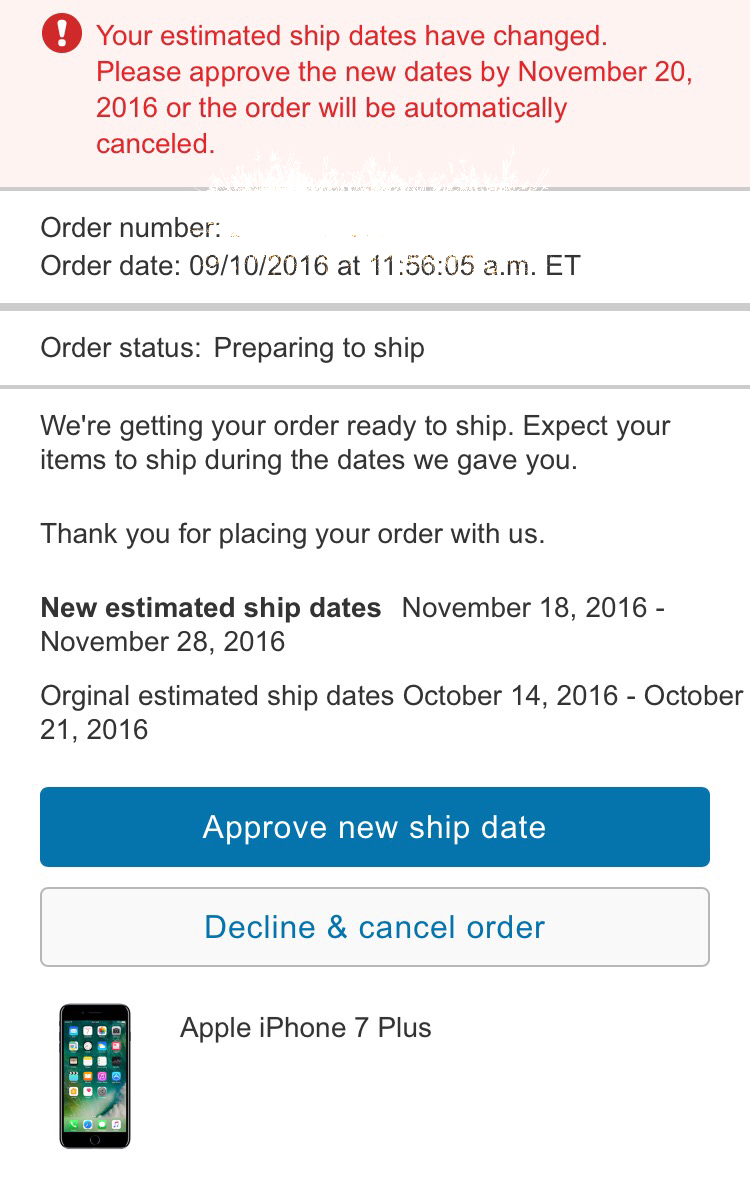Click the Thank you for placing your order text

(x=292, y=533)
